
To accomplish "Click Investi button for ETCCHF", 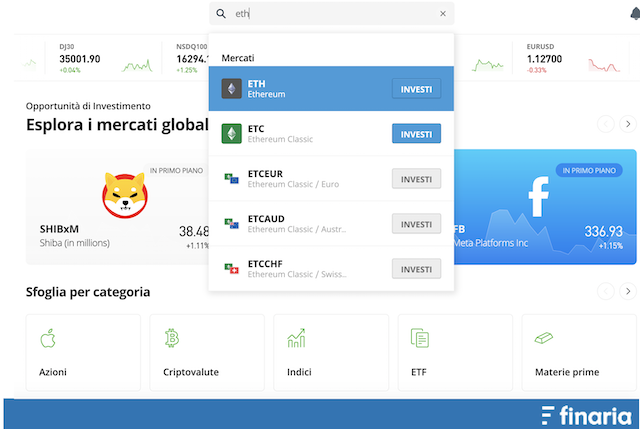I will tap(416, 269).
